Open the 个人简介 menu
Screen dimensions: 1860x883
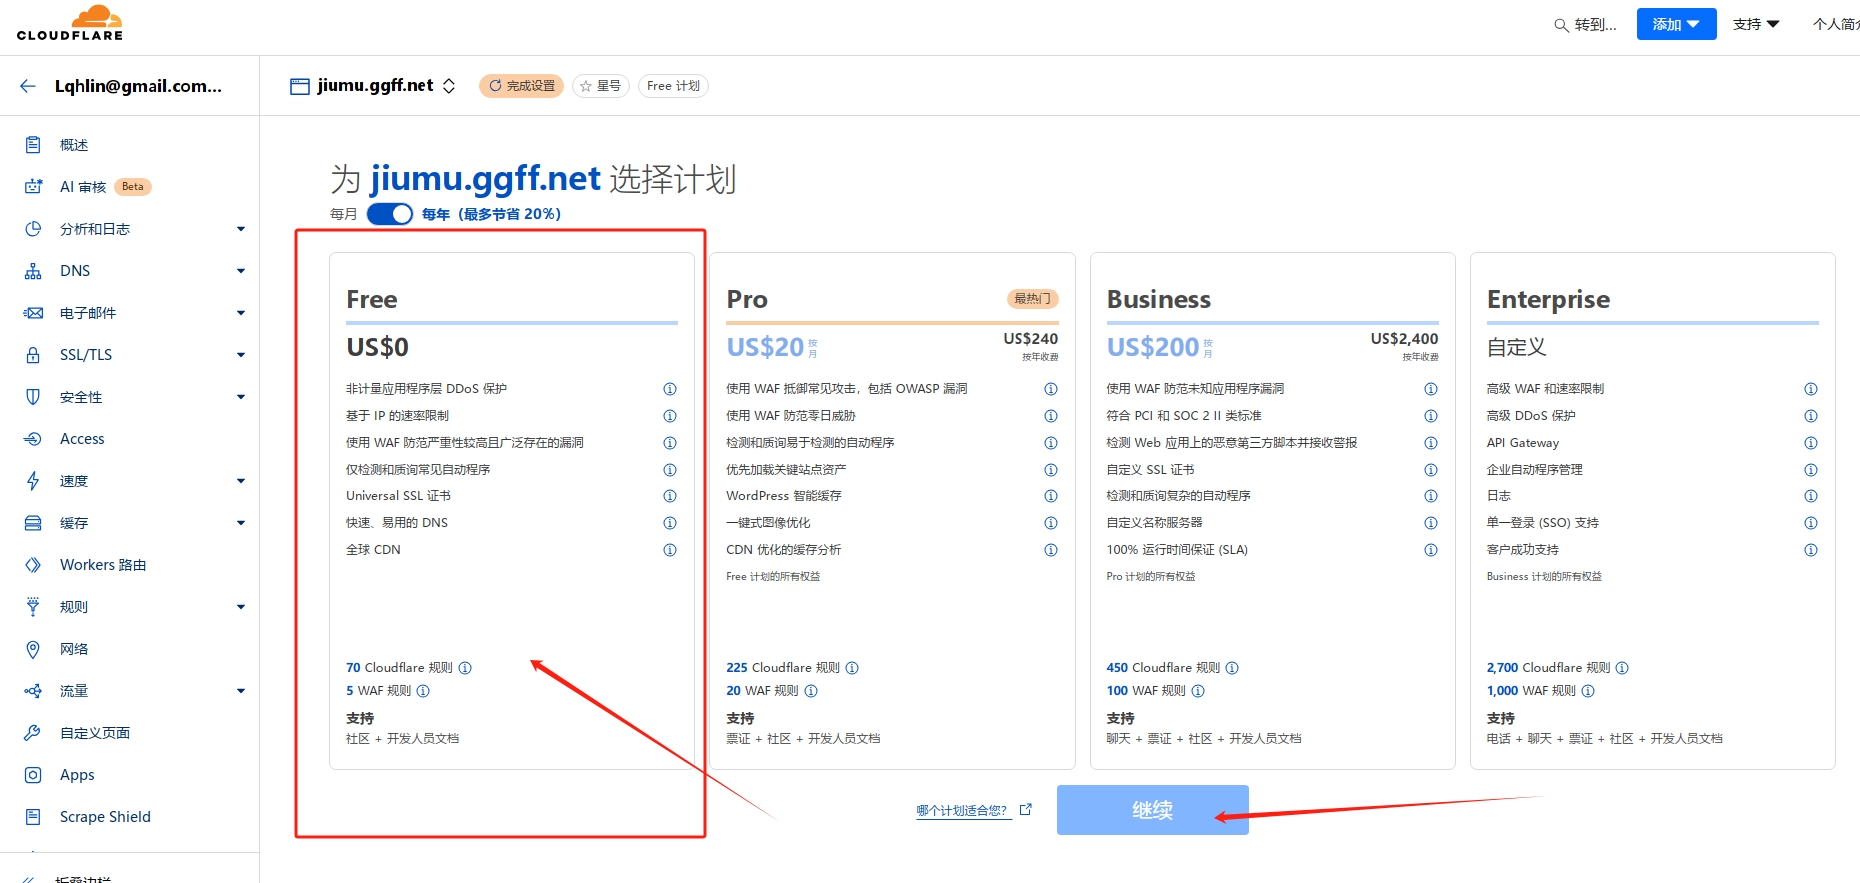point(1836,24)
